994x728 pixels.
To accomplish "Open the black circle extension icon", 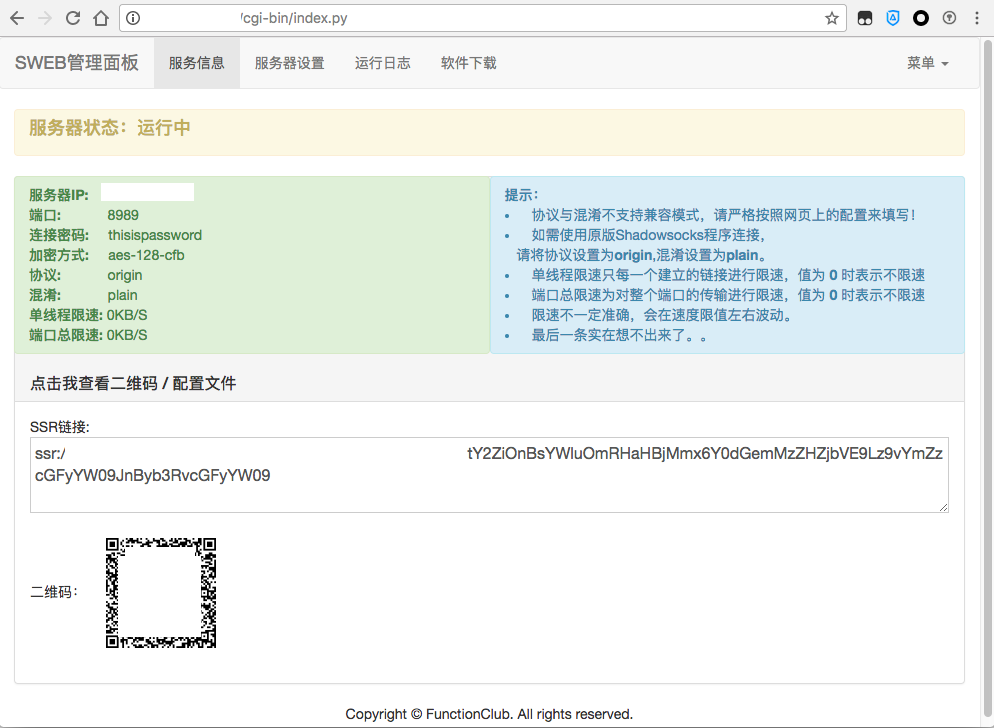I will [920, 18].
